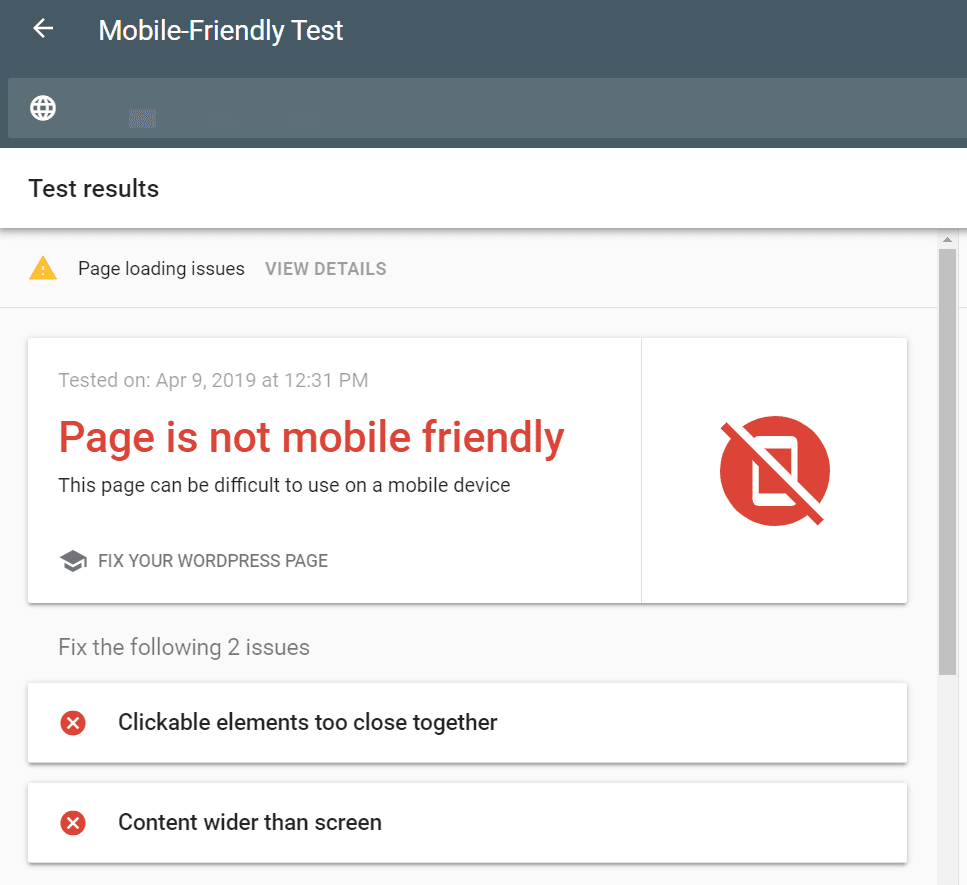Click the Tested on timestamp text
This screenshot has width=967, height=885.
click(213, 380)
